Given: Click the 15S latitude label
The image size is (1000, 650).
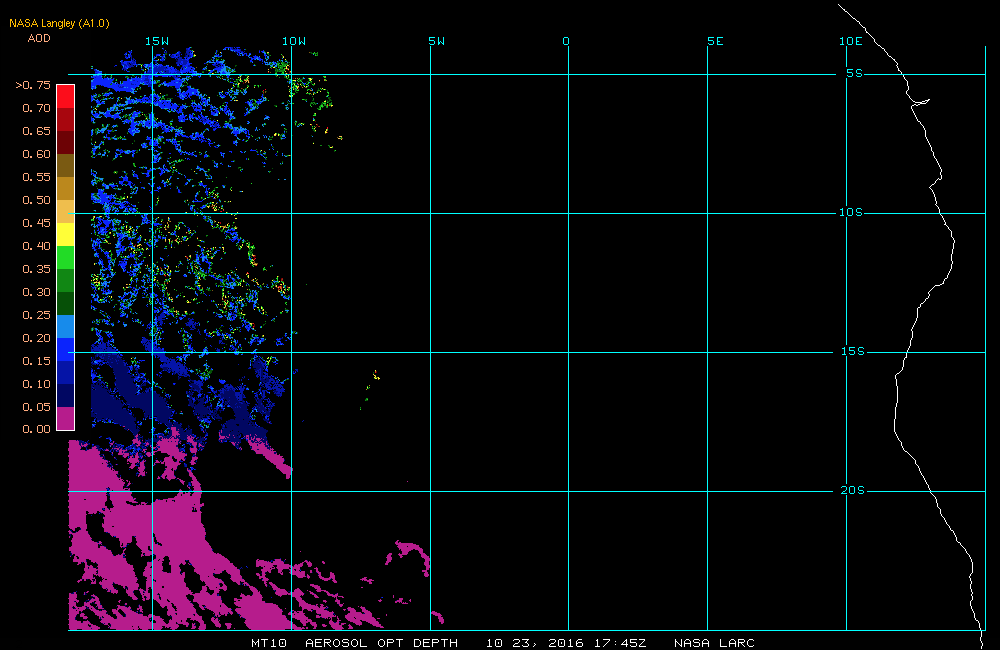Looking at the screenshot, I should click(851, 351).
